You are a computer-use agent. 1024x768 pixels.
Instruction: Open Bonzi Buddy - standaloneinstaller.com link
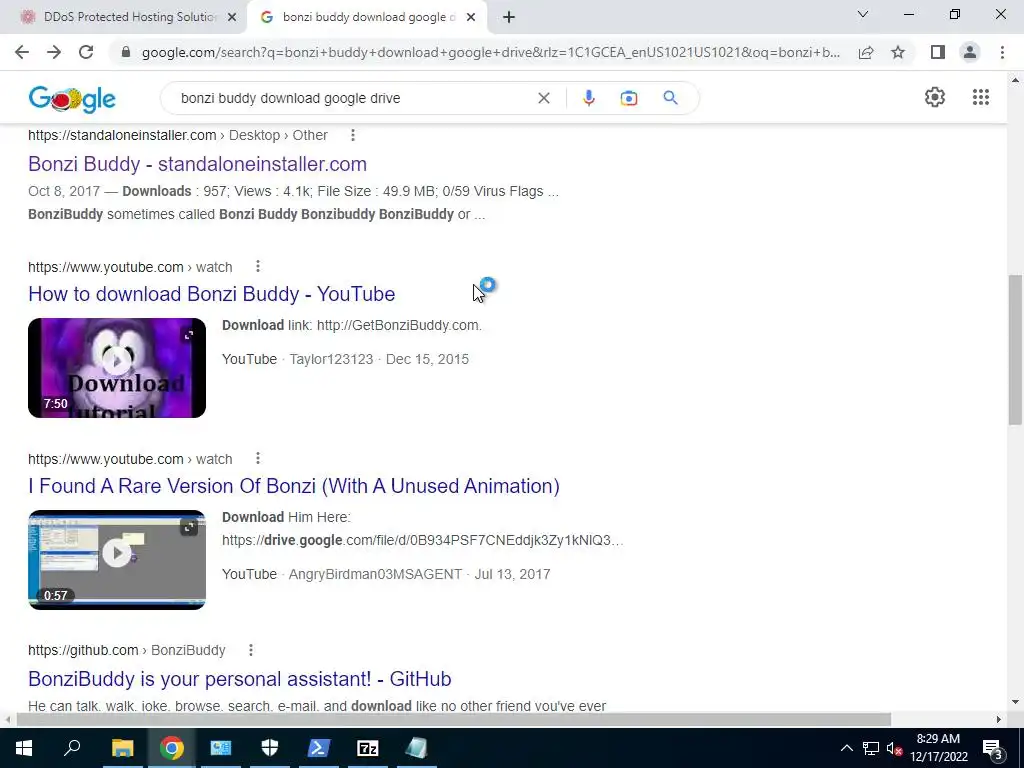(x=197, y=163)
